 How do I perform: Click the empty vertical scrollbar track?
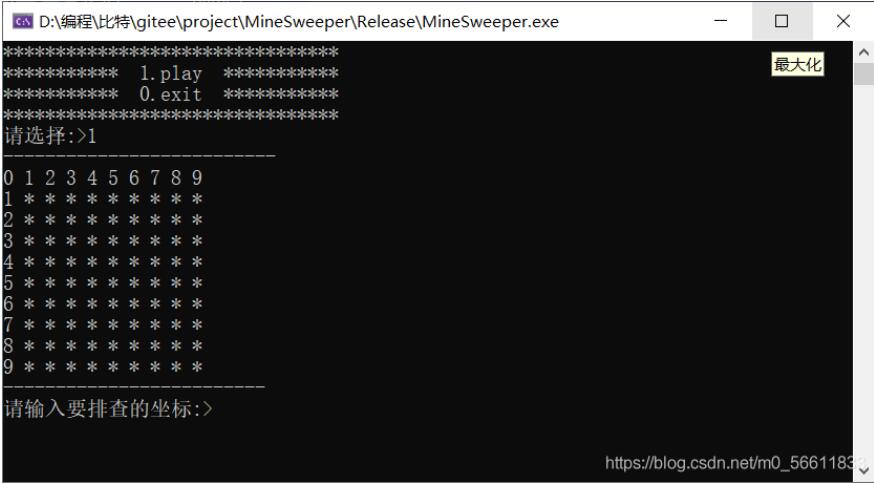[x=863, y=273]
